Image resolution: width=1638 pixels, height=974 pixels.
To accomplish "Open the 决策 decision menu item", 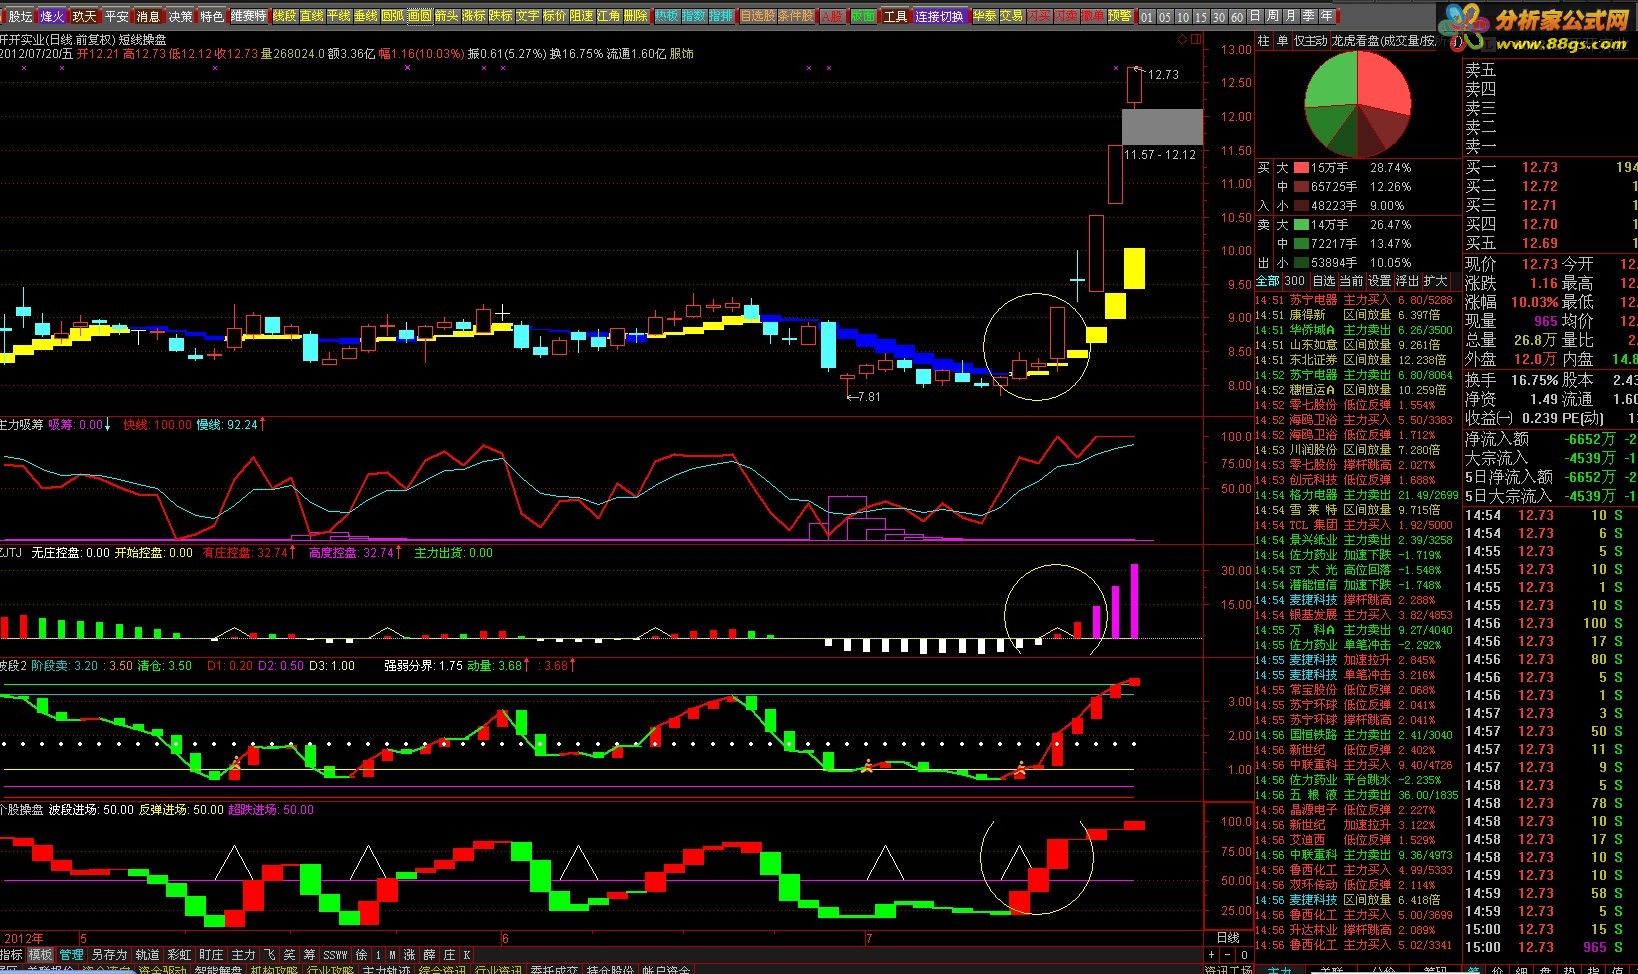I will click(x=180, y=16).
